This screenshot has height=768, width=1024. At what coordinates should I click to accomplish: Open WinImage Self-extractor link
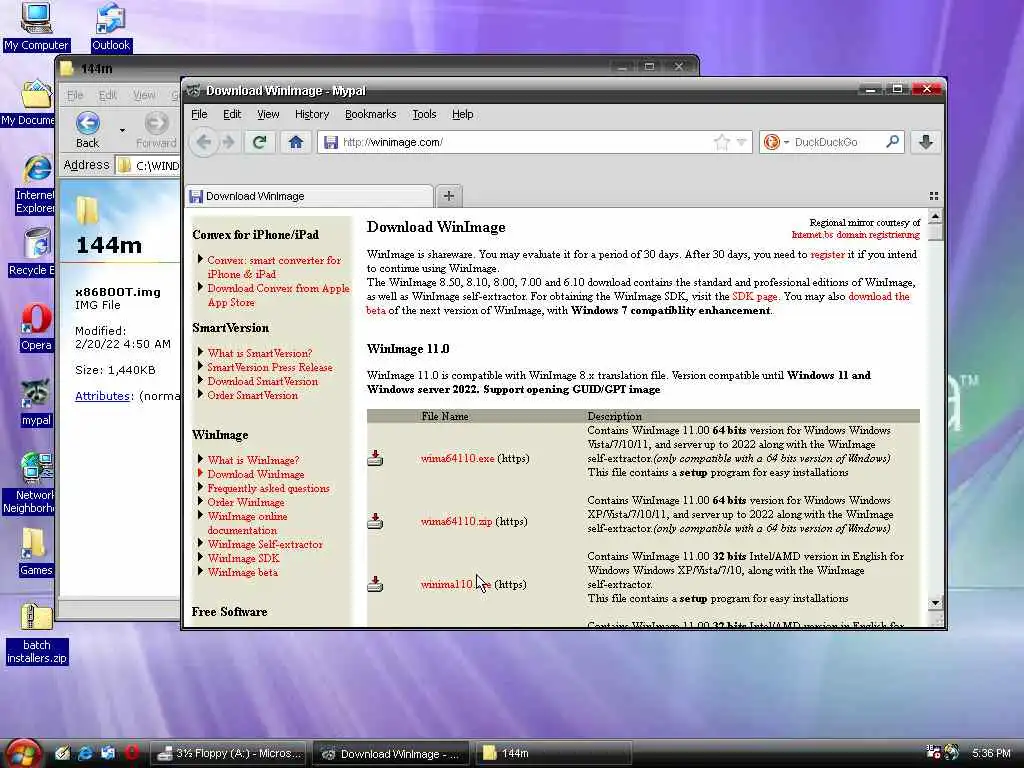point(264,544)
